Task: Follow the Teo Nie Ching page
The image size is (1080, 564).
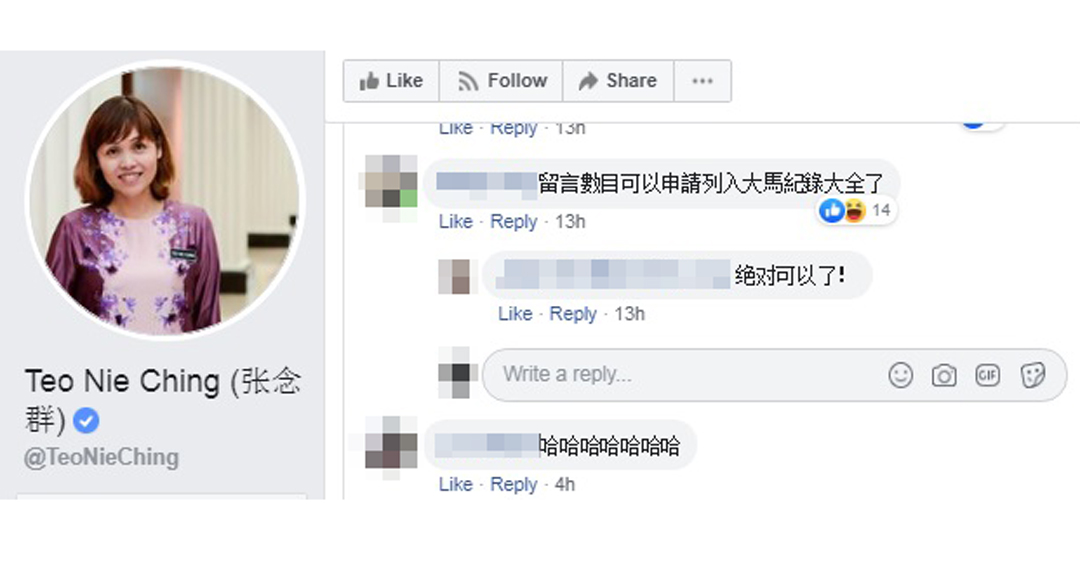Action: tap(501, 81)
